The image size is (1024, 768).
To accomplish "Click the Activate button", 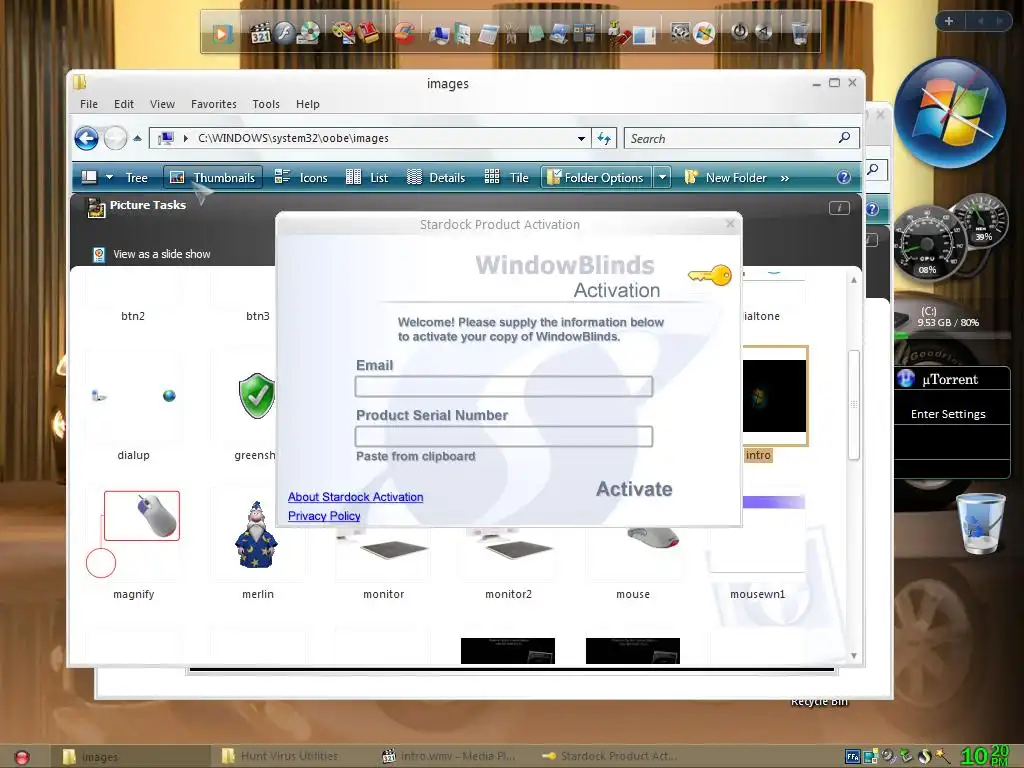I will coord(634,488).
